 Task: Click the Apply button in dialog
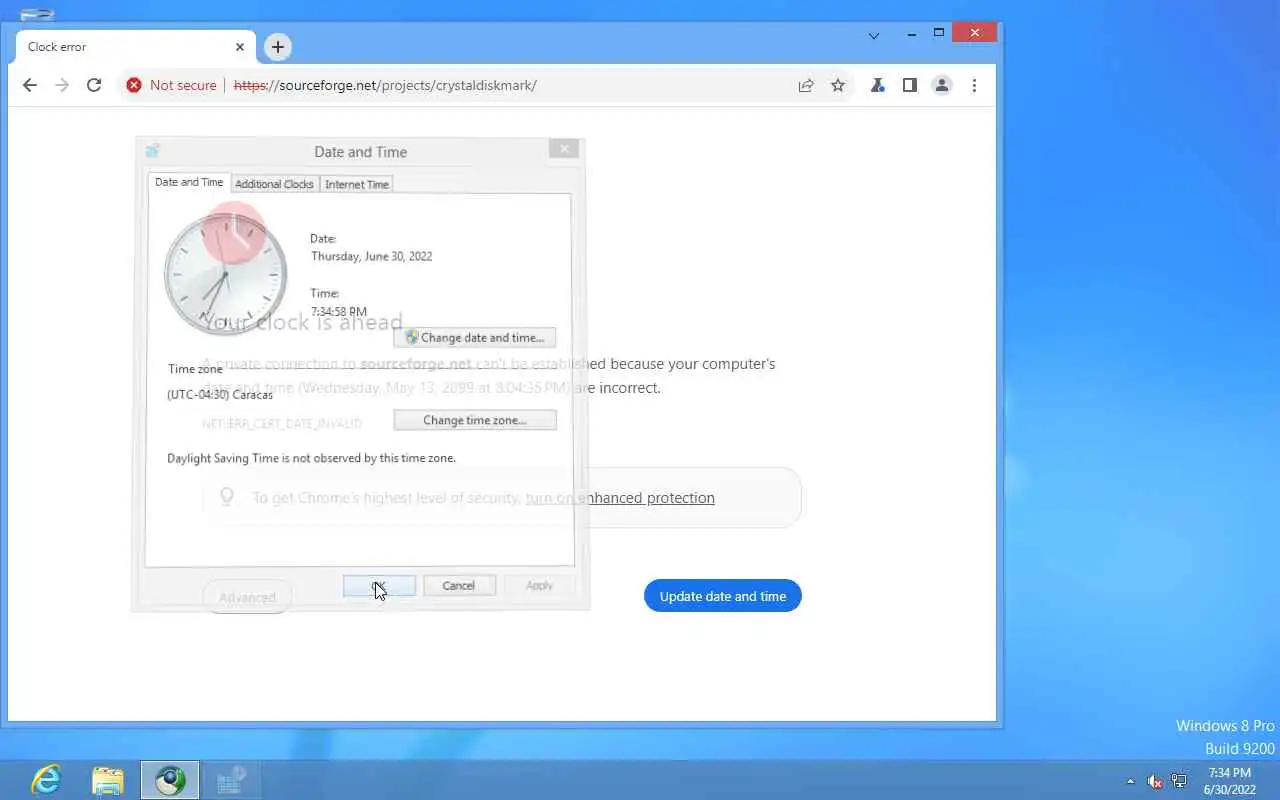pos(539,586)
